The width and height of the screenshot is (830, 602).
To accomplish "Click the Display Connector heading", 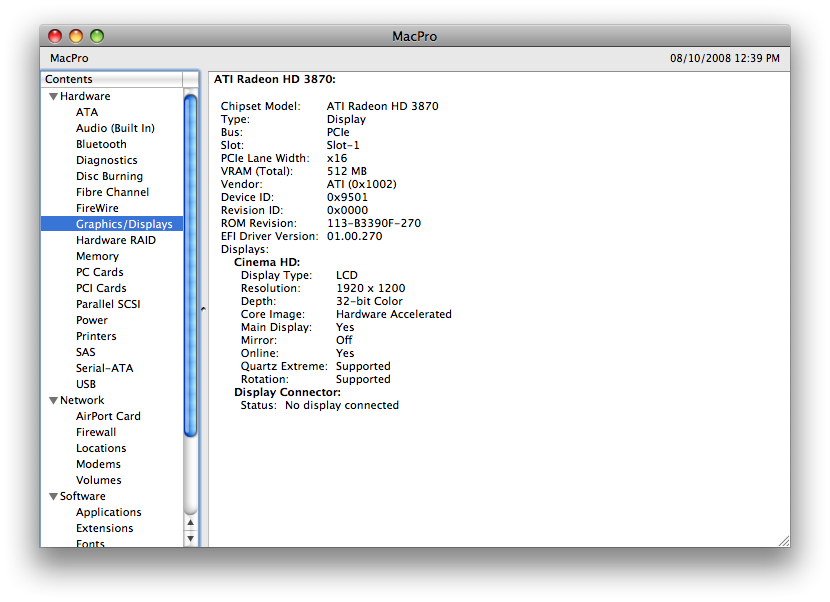I will (287, 392).
